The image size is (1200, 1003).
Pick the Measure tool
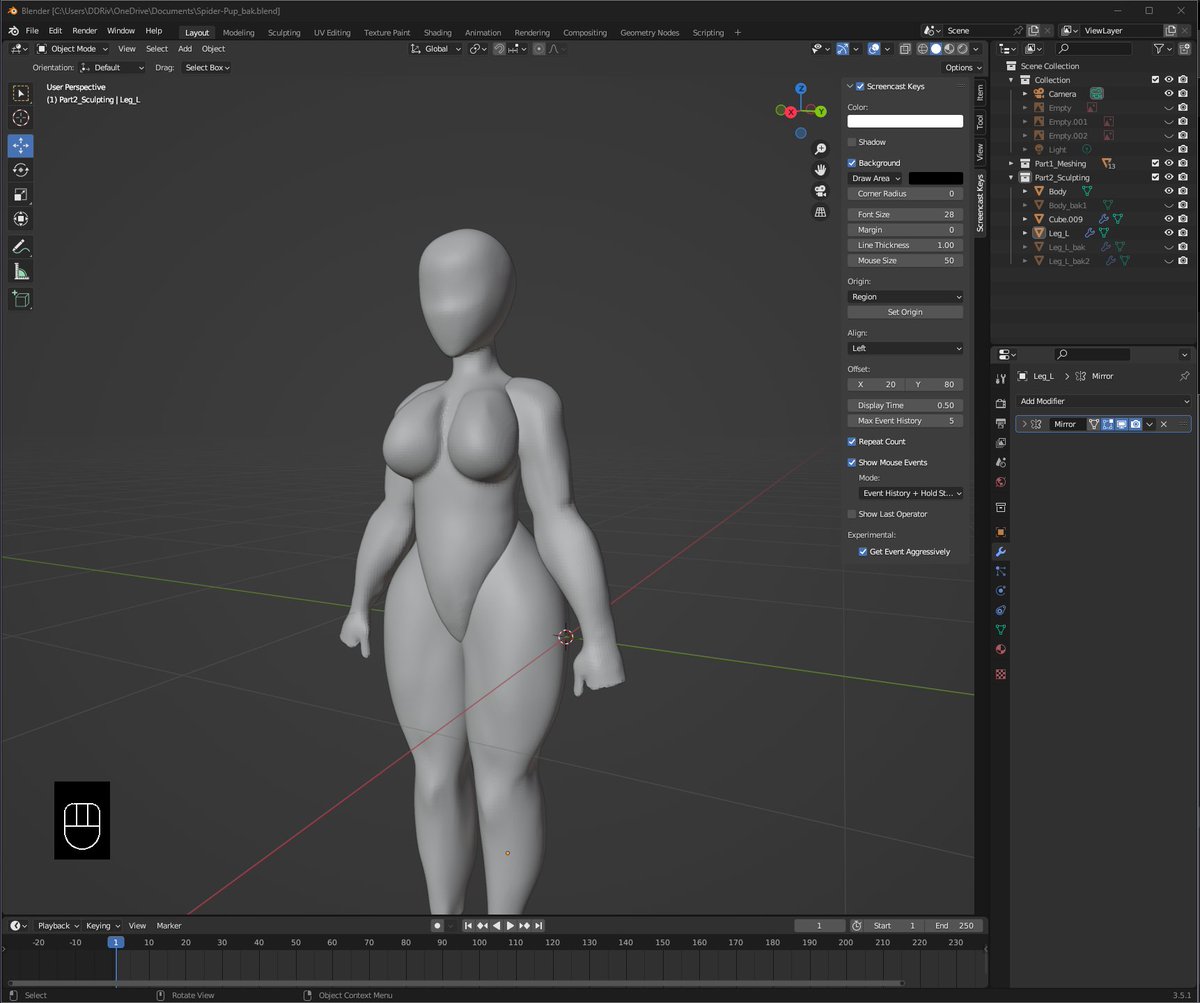pos(21,271)
